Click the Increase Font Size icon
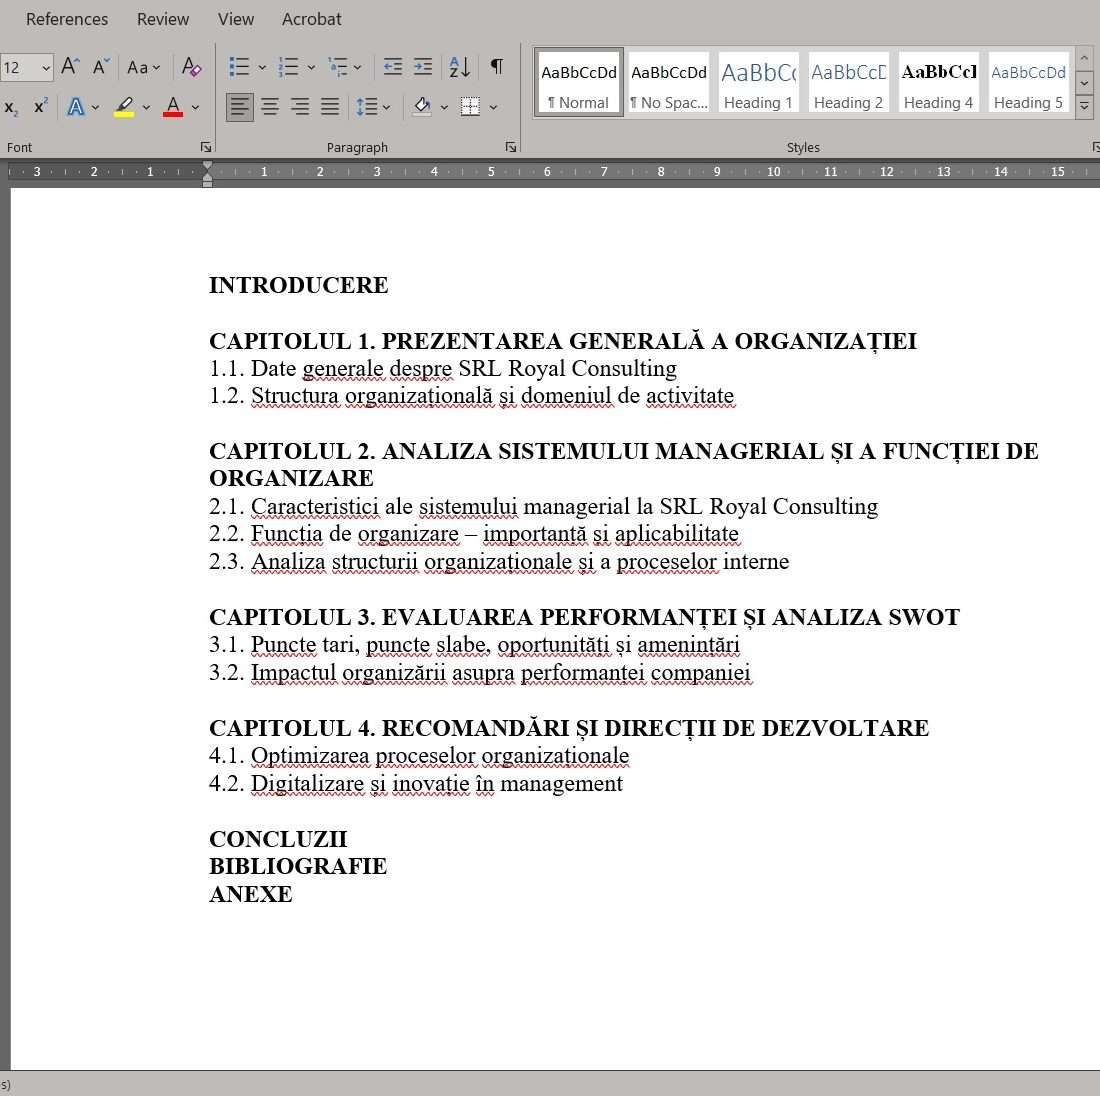The width and height of the screenshot is (1100, 1096). [70, 67]
